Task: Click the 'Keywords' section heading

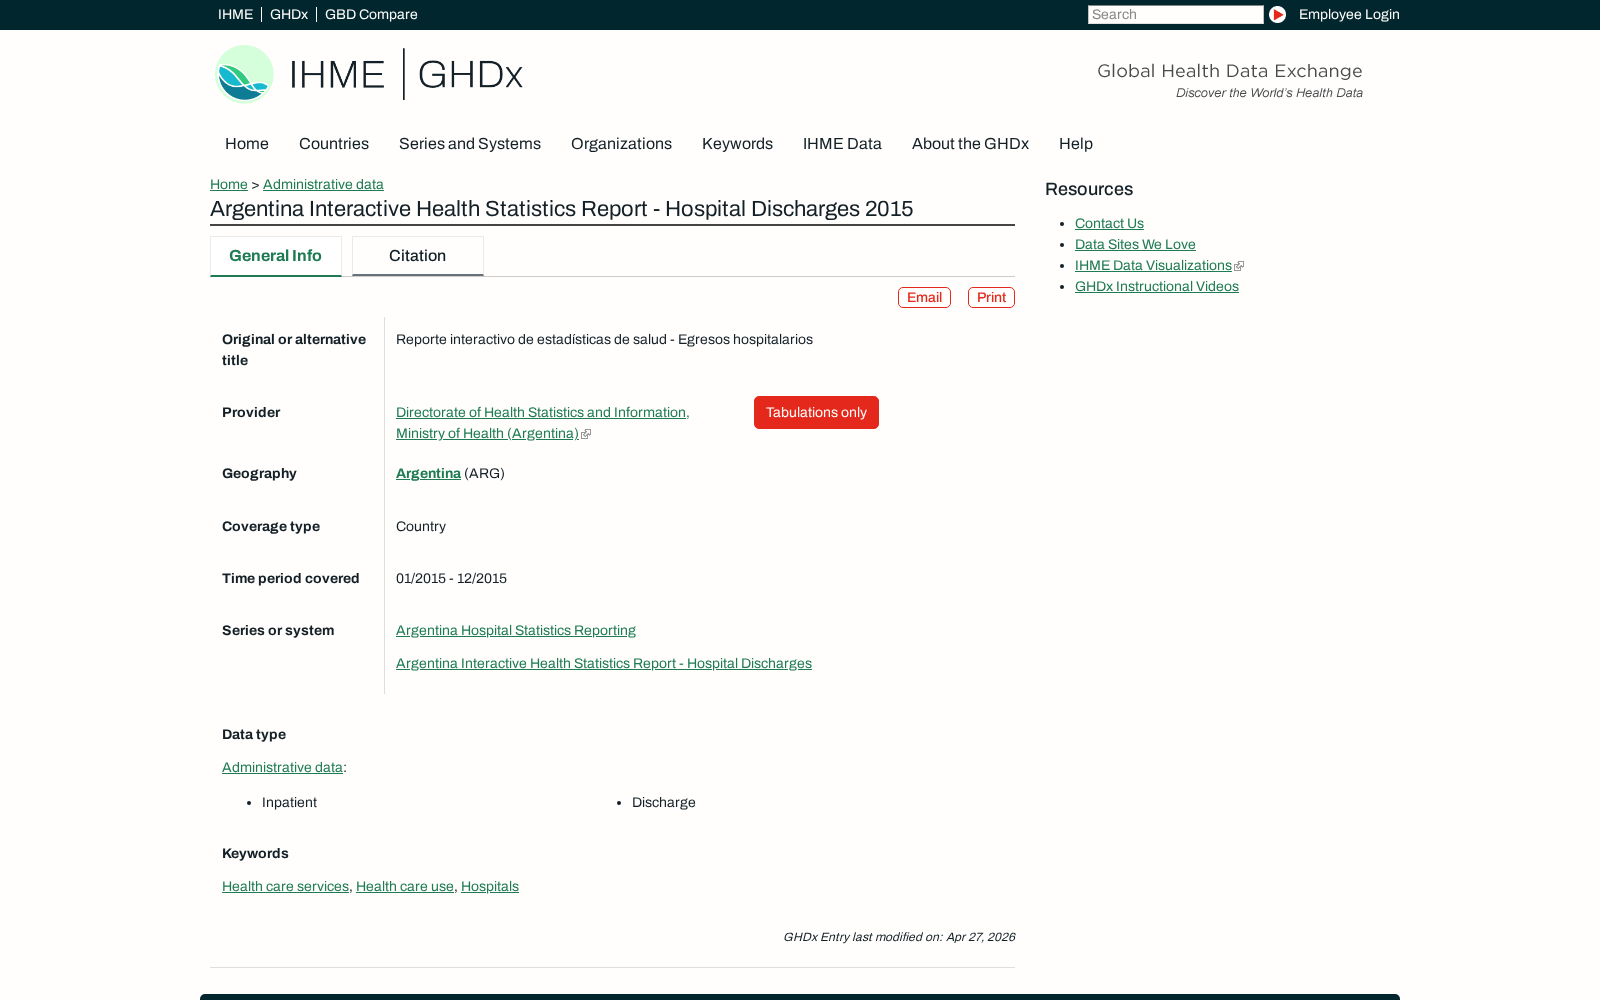Action: (x=255, y=854)
